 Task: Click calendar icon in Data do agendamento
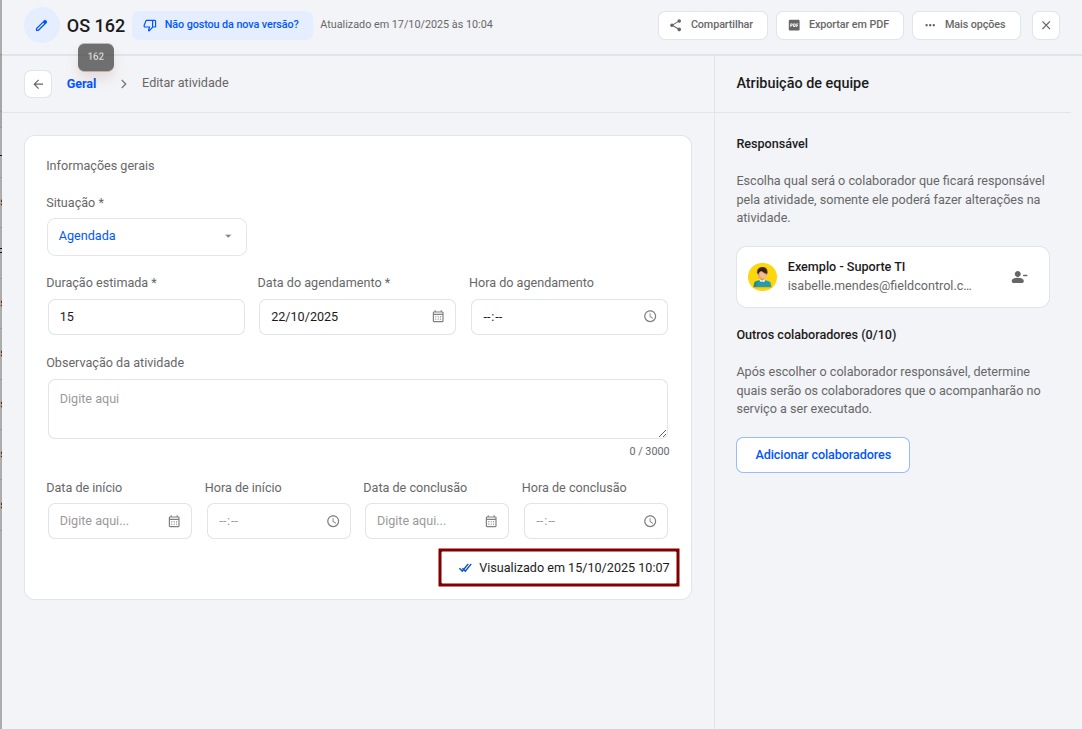(x=438, y=317)
